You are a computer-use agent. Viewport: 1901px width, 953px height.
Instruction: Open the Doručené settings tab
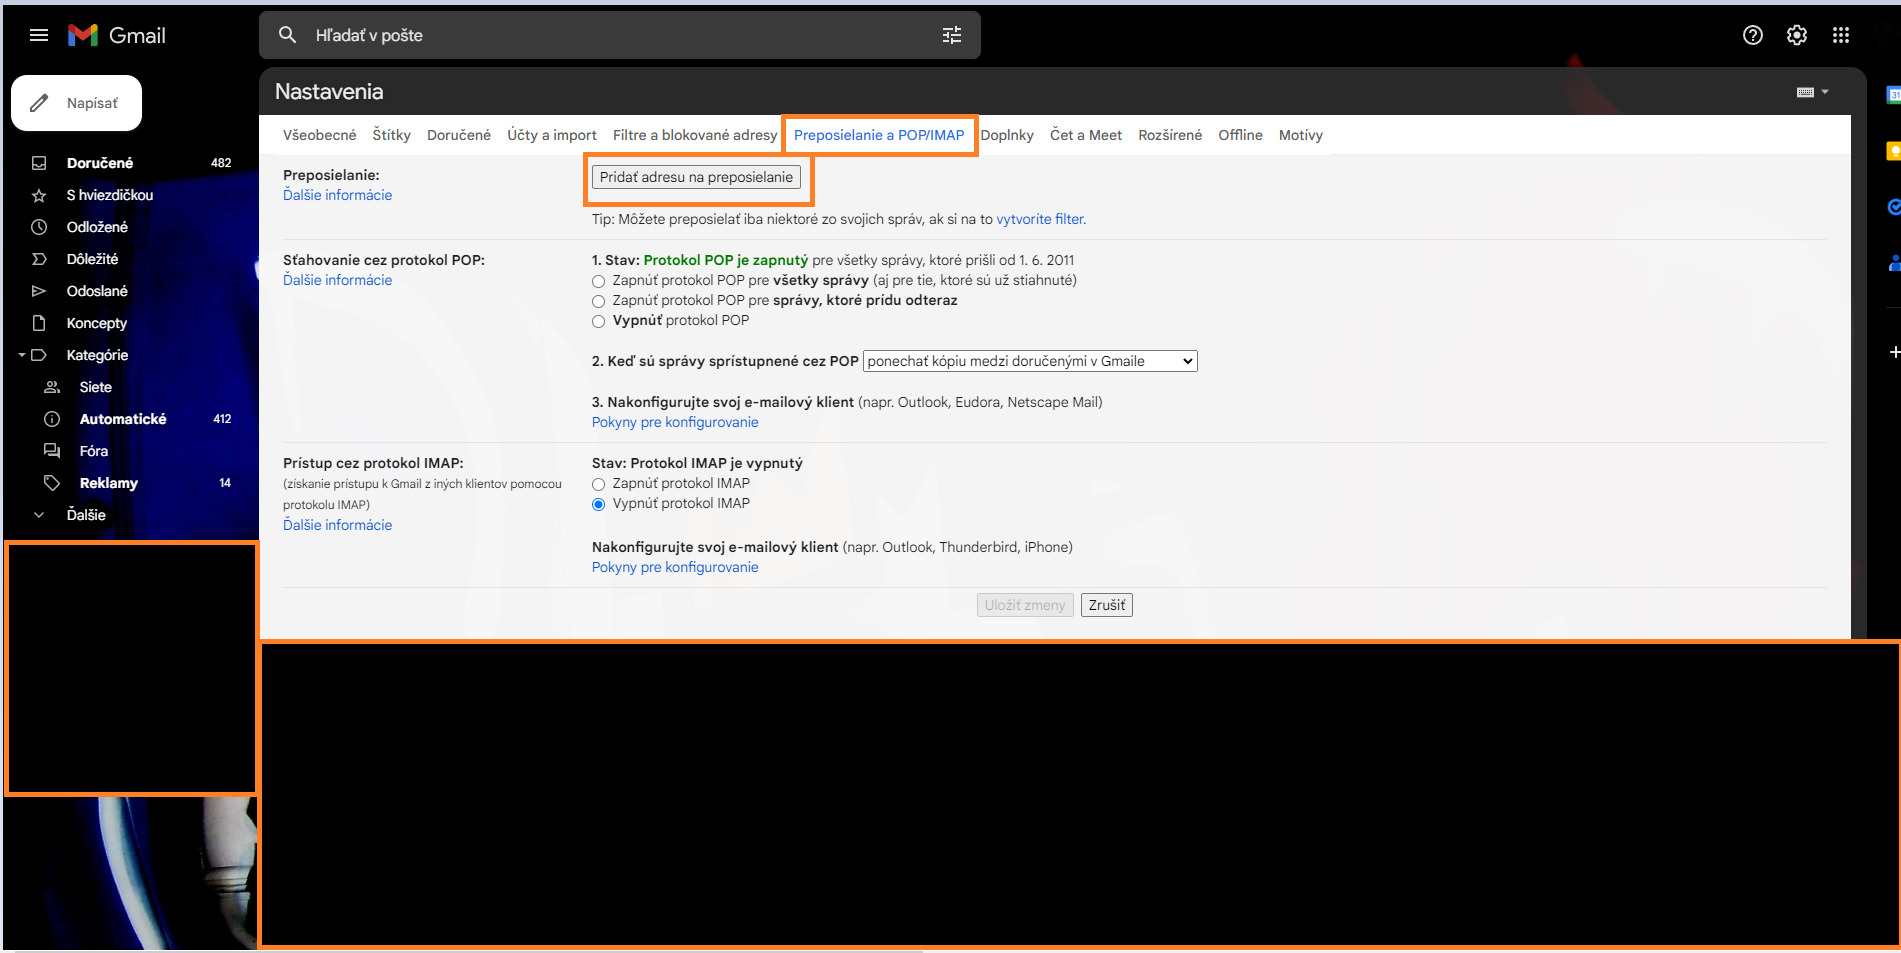[459, 135]
